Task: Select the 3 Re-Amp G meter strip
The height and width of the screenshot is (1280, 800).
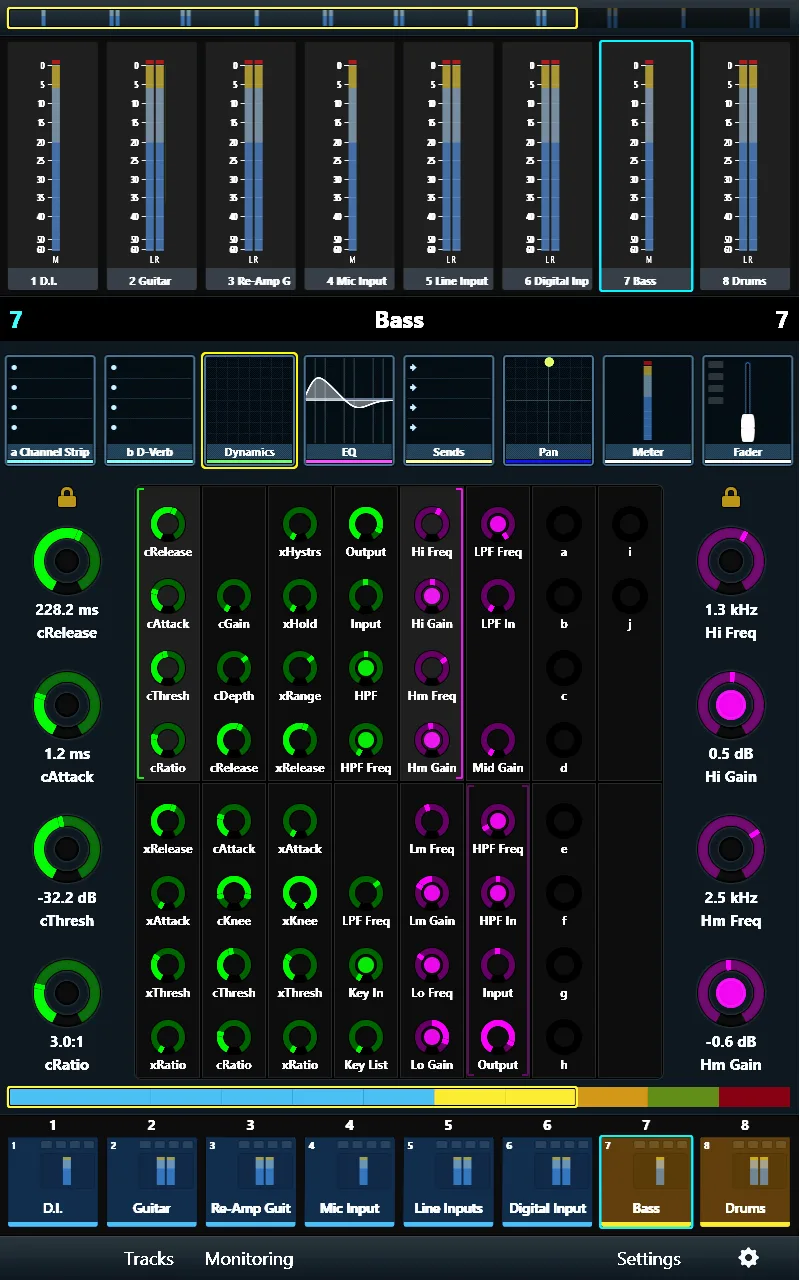Action: click(250, 166)
